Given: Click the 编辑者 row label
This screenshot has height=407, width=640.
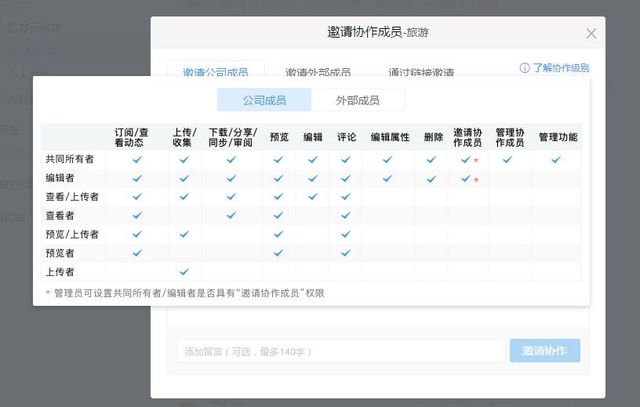Looking at the screenshot, I should [60, 178].
